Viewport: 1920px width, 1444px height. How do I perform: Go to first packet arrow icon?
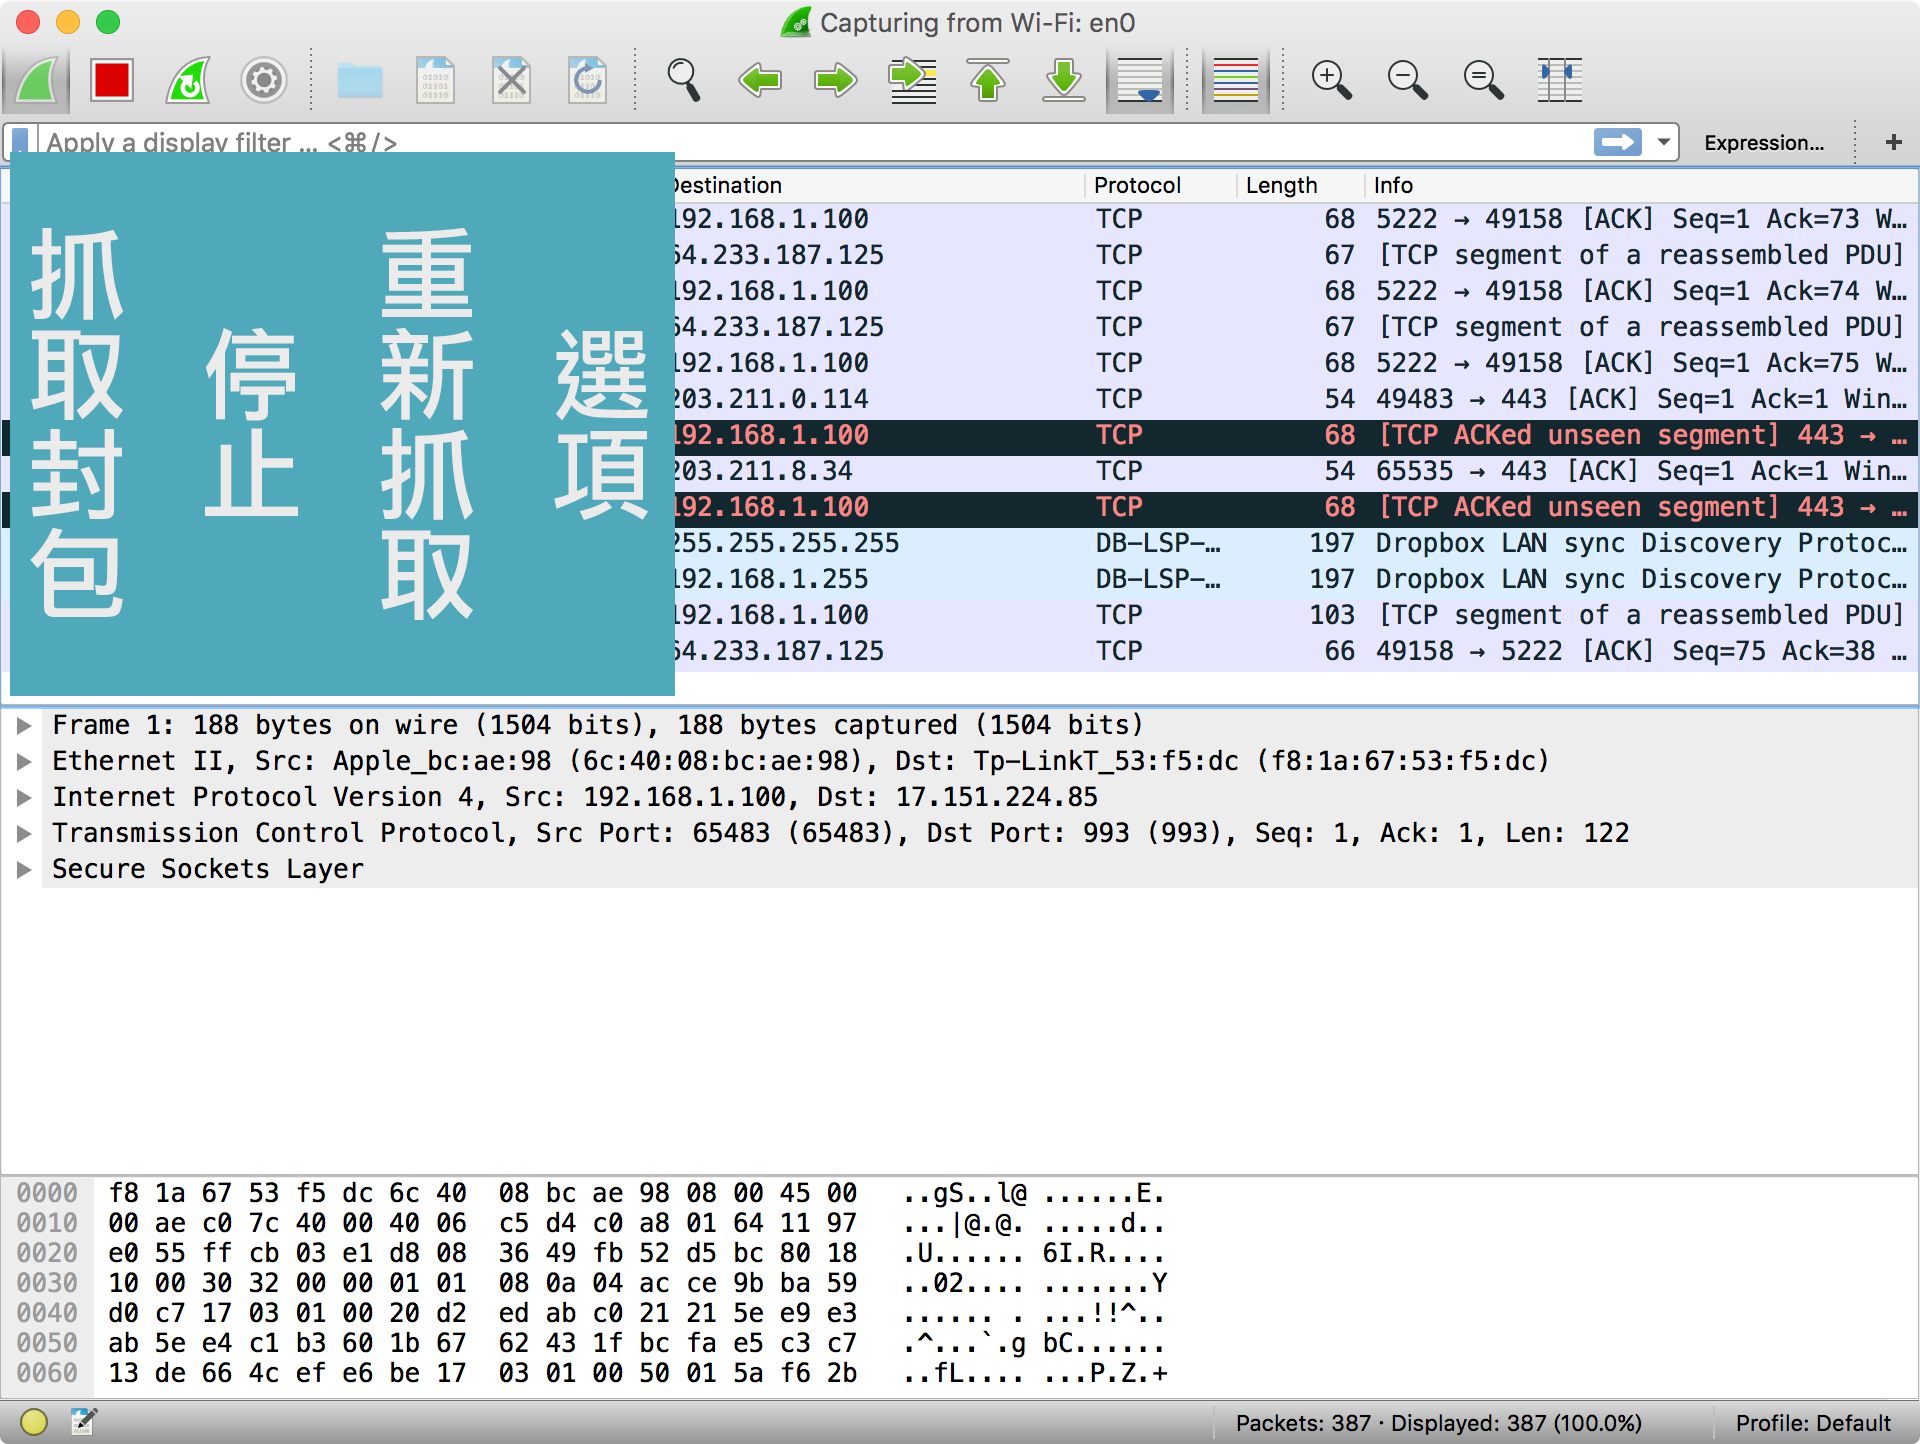[988, 80]
